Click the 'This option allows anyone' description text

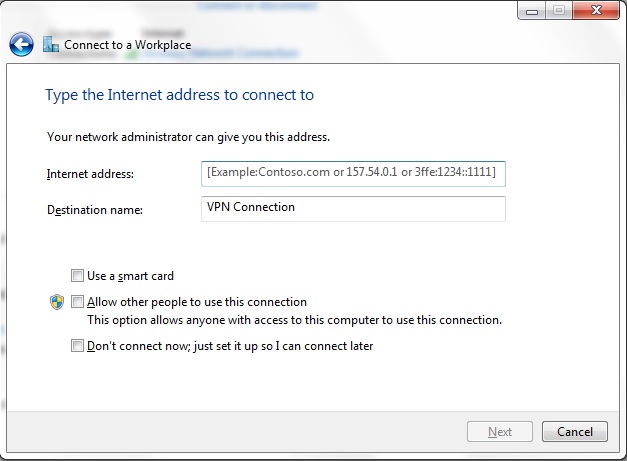pos(294,320)
